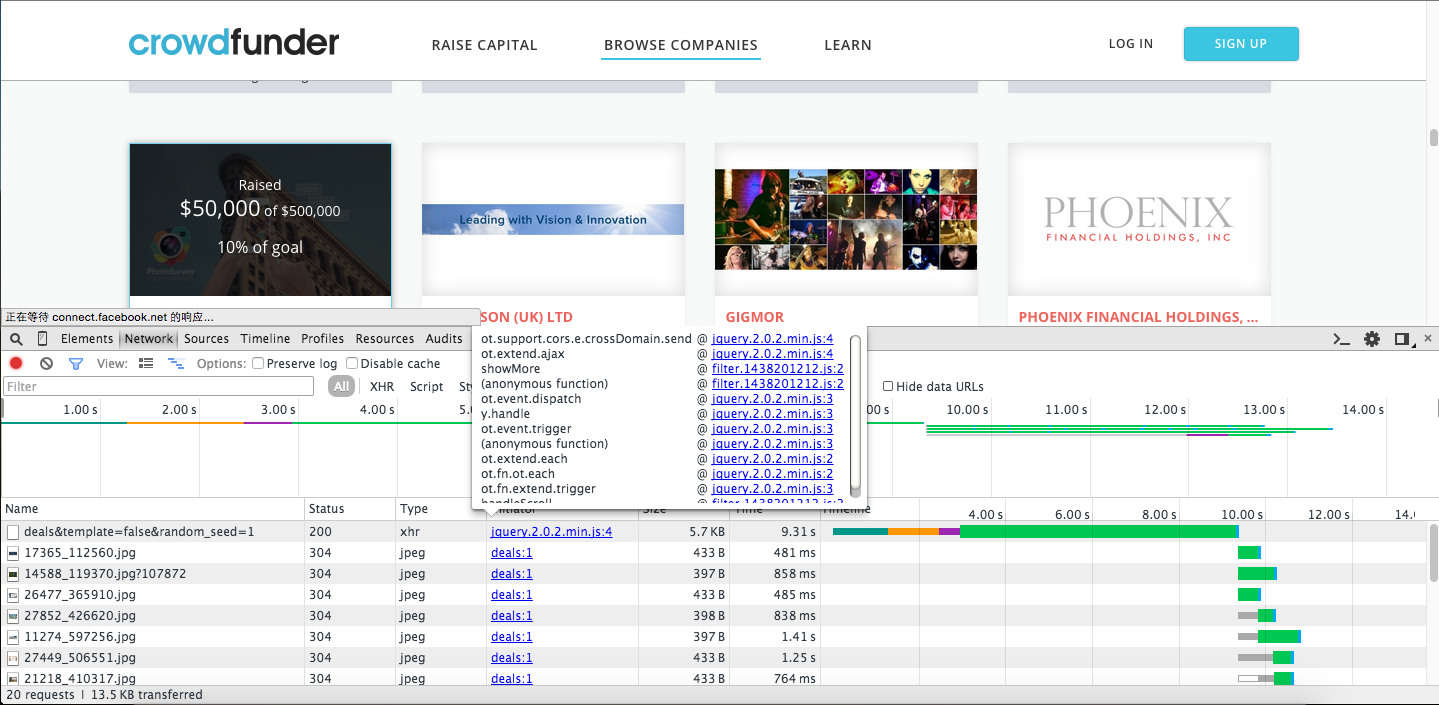
Task: Clear the network log
Action: point(46,363)
